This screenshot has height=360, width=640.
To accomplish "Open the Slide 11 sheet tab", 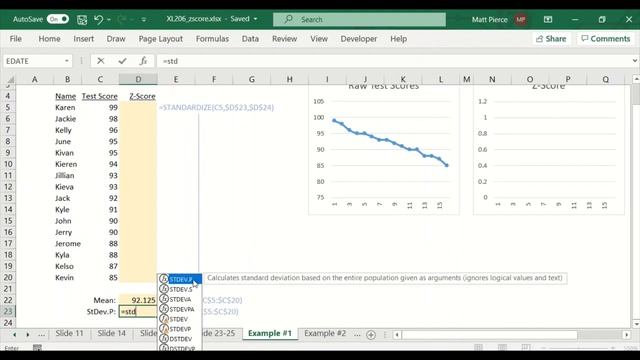I will [x=69, y=333].
